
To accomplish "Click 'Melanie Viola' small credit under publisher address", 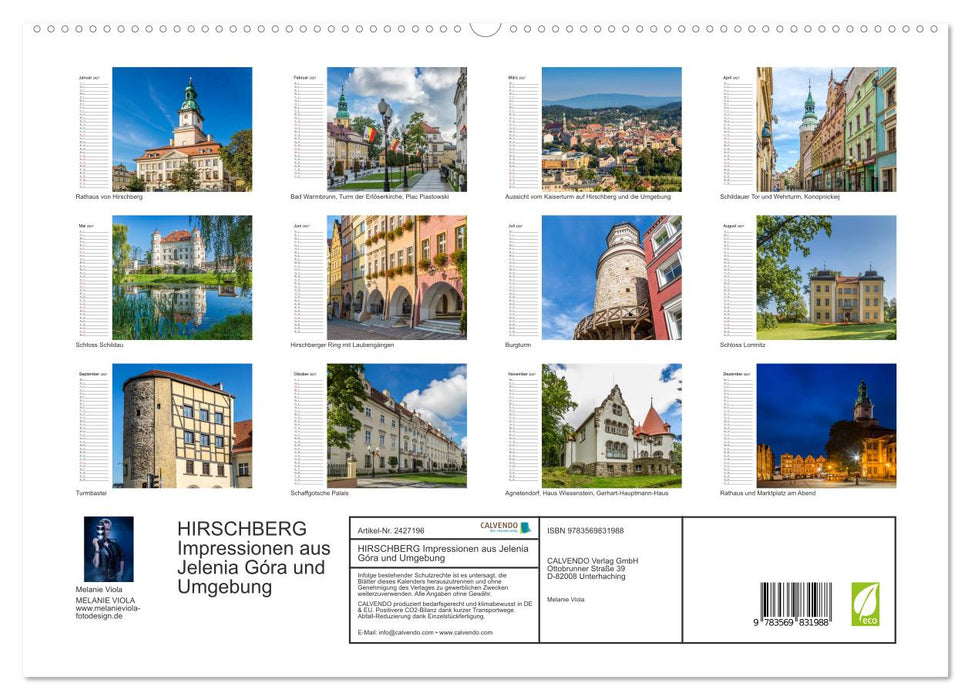I will click(x=565, y=600).
